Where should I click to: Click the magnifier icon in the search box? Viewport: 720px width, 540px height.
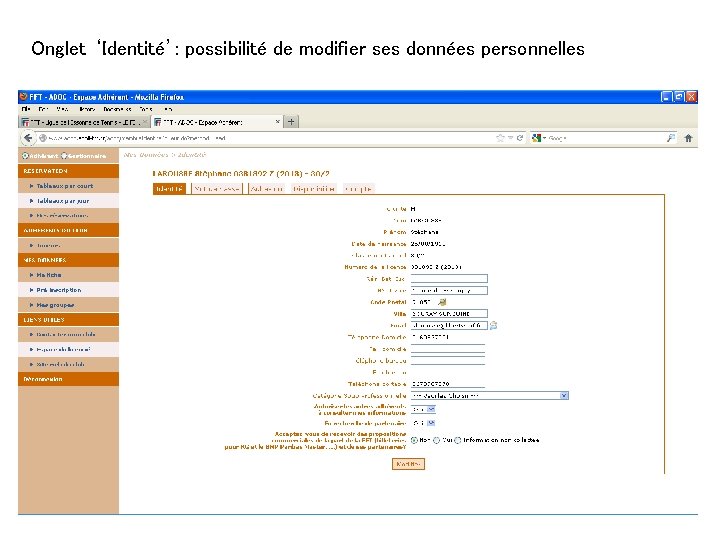(x=671, y=138)
